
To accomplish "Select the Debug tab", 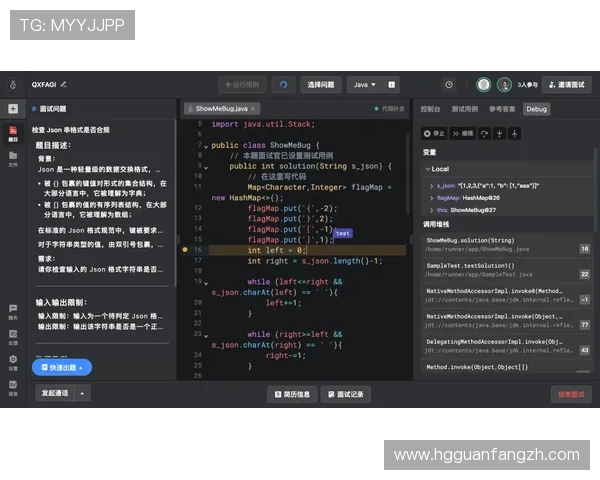I will [x=536, y=109].
